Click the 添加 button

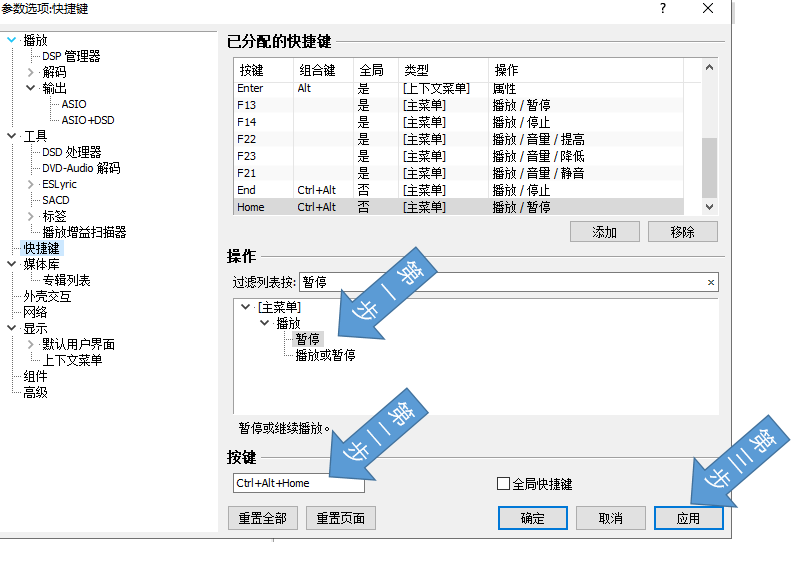604,231
